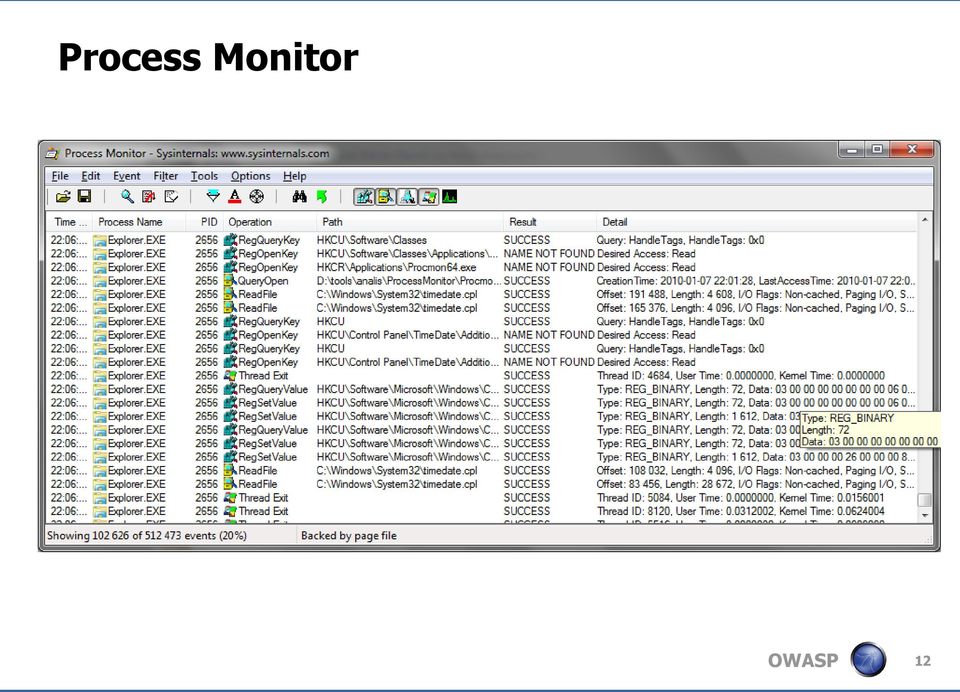Select the Thread ID: 8120 detail cell
The width and height of the screenshot is (960, 692).
(x=741, y=511)
